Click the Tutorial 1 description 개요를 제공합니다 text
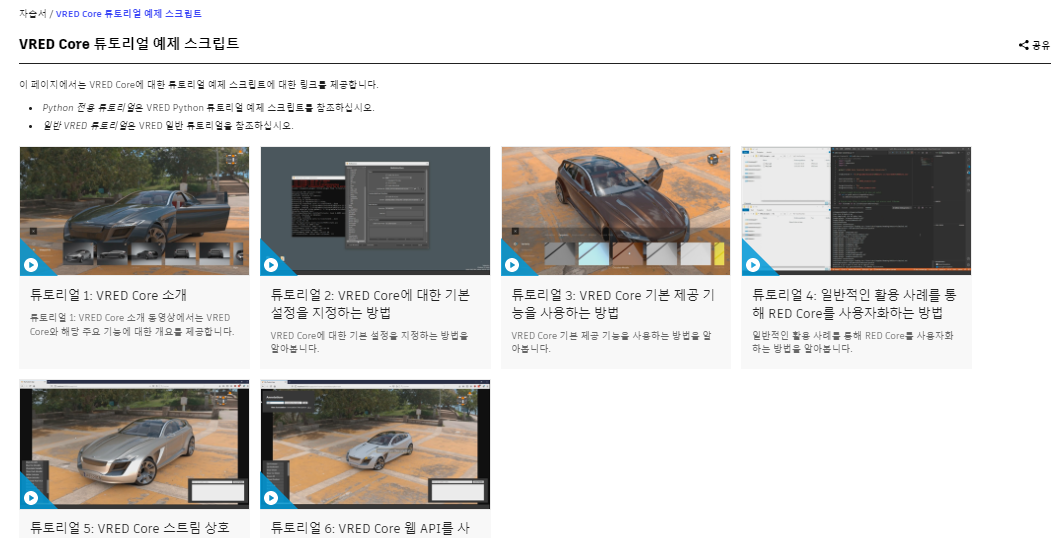Screen dimensions: 1059x538 tap(132, 325)
